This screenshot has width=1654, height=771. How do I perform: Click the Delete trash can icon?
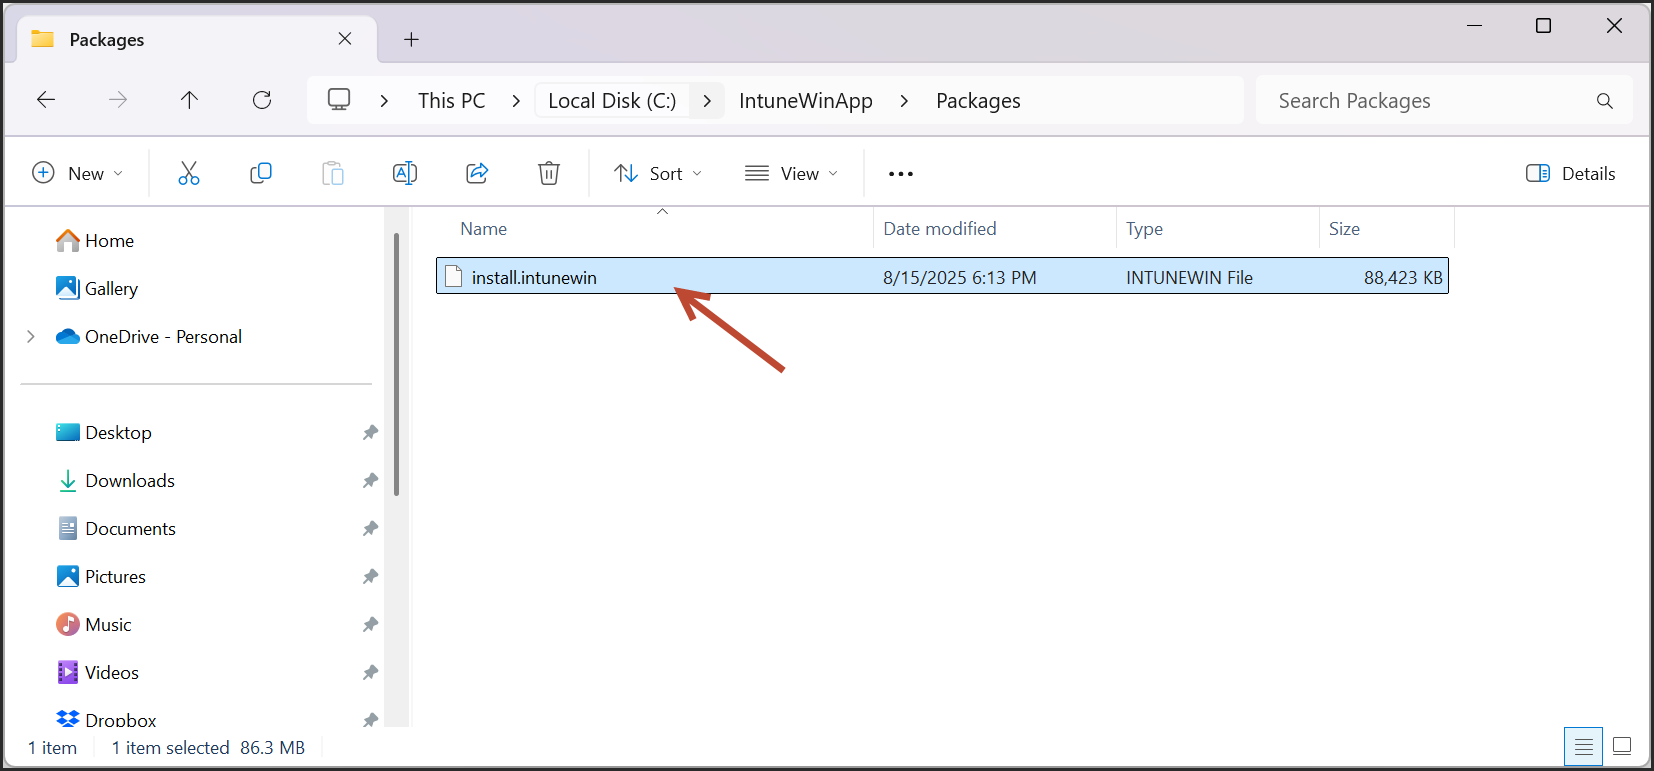point(549,173)
